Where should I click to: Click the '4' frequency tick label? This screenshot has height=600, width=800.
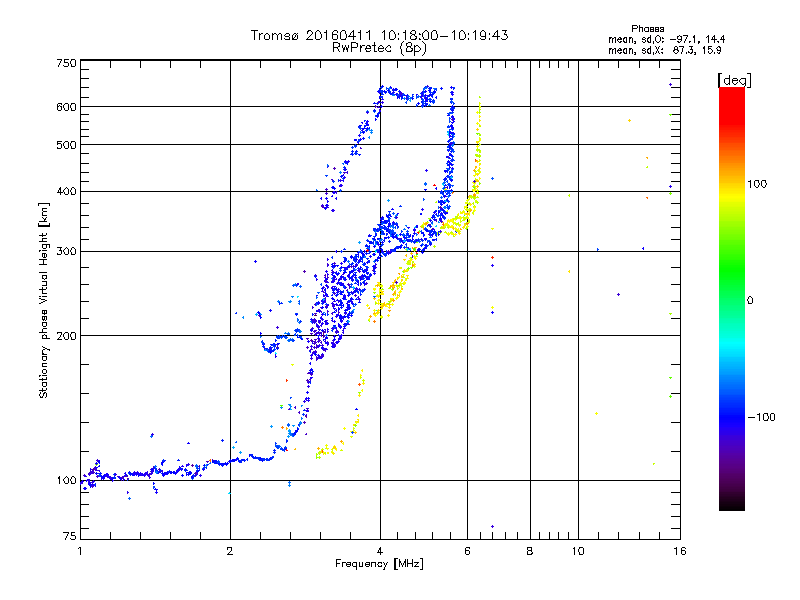380,551
